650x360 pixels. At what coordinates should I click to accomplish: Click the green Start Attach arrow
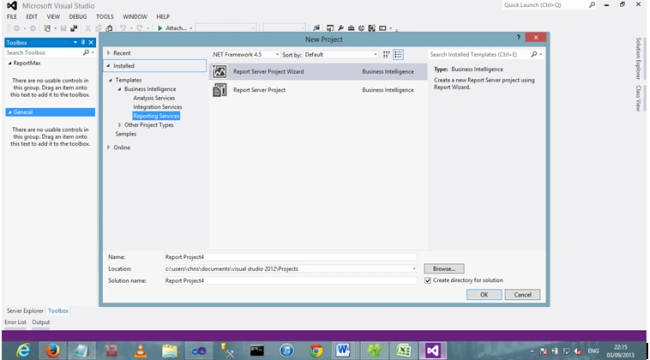160,28
